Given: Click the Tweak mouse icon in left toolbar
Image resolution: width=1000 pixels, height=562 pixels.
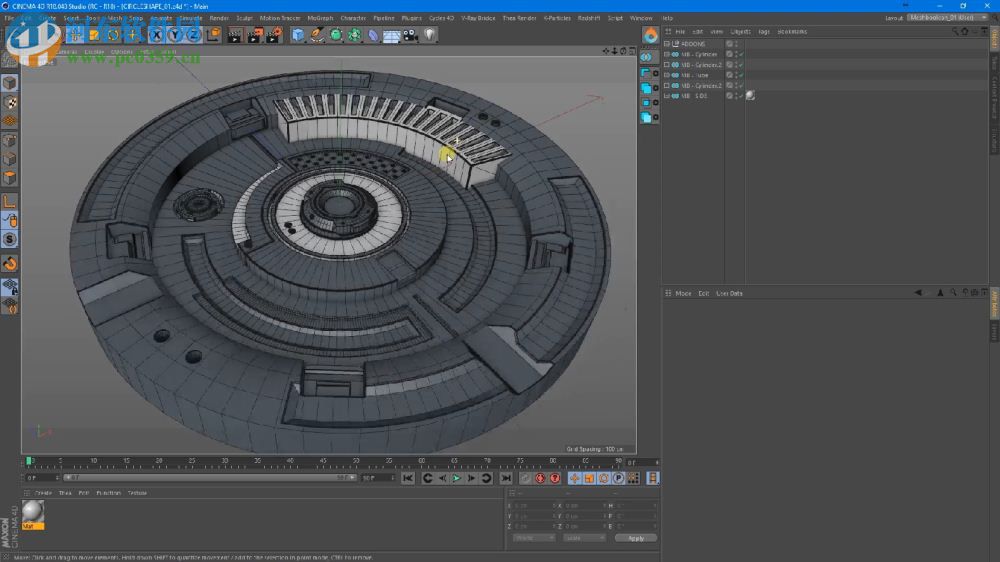Looking at the screenshot, I should point(10,221).
